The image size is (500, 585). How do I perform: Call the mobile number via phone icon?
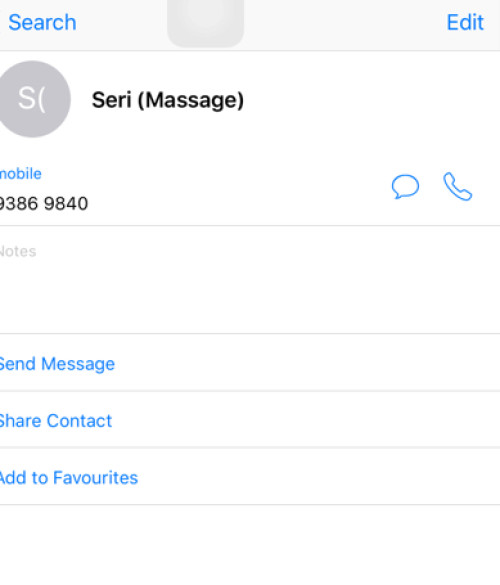(457, 186)
